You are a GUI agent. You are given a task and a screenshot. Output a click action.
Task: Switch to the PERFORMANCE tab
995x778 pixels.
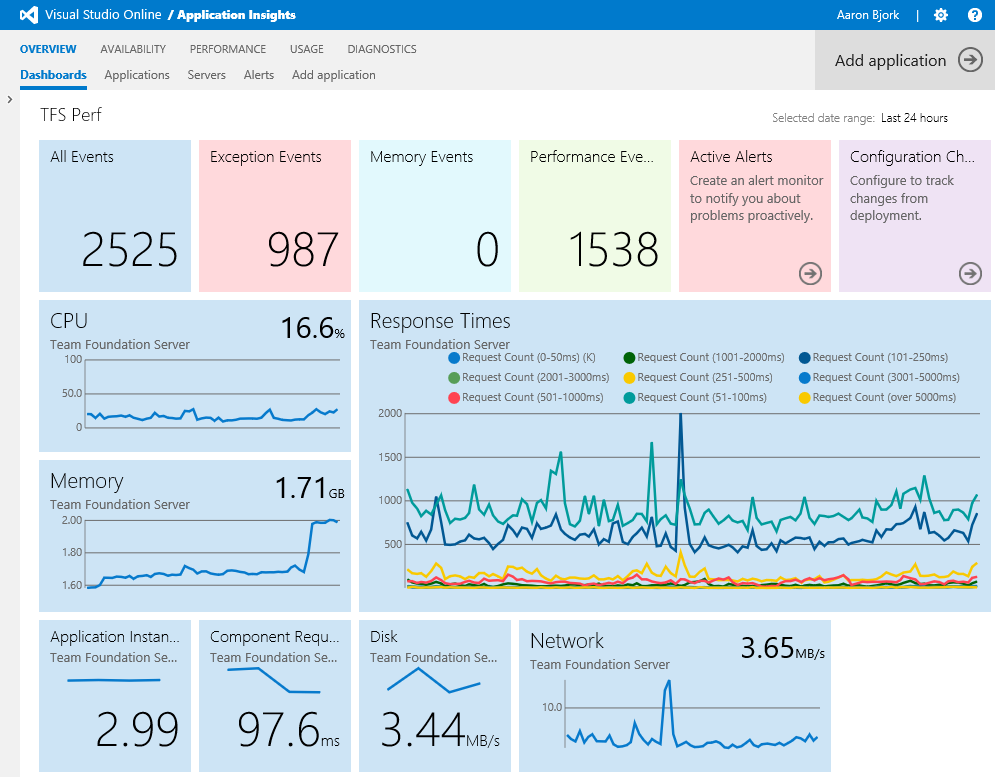pos(227,48)
